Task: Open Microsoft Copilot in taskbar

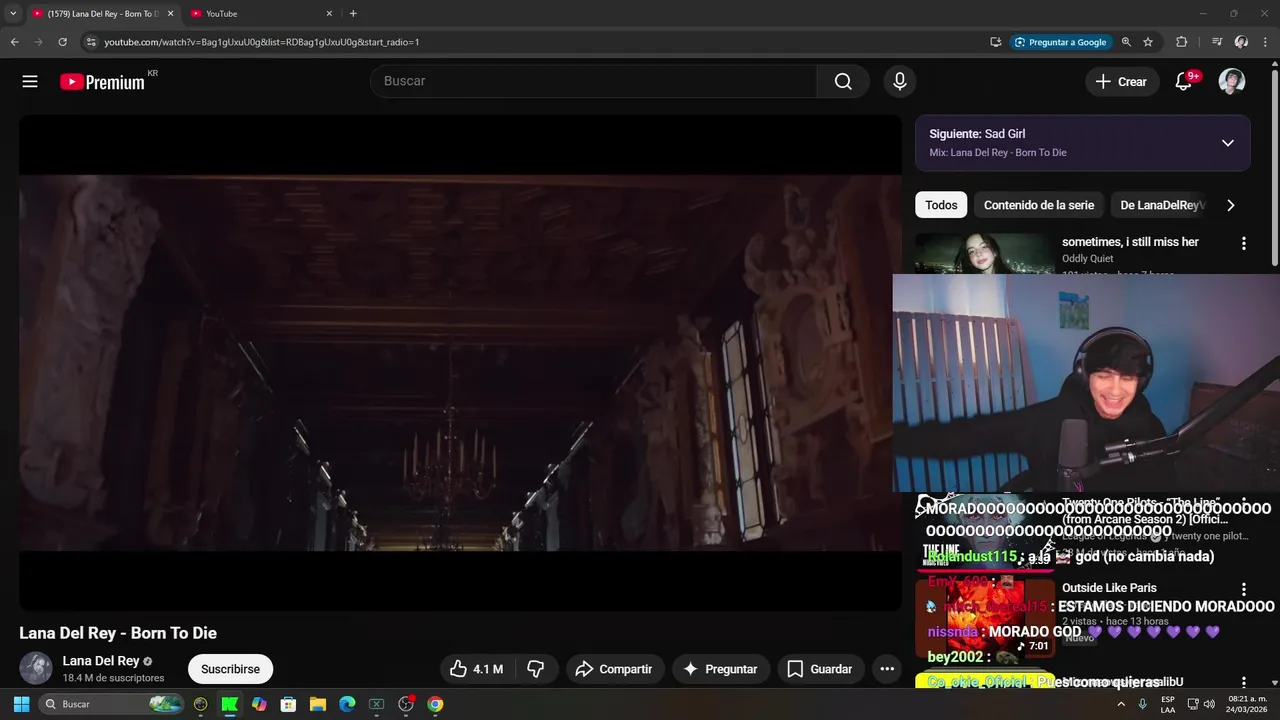Action: point(259,704)
